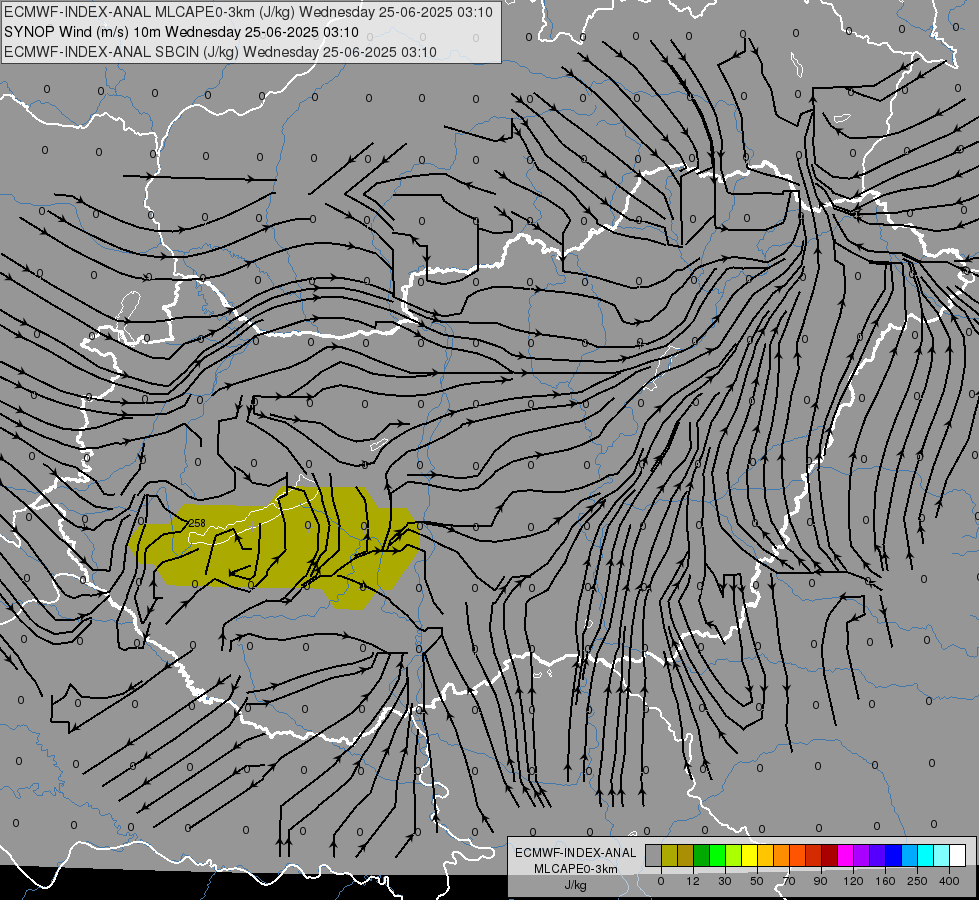
Task: Click the legend tick label 50
Action: (757, 881)
